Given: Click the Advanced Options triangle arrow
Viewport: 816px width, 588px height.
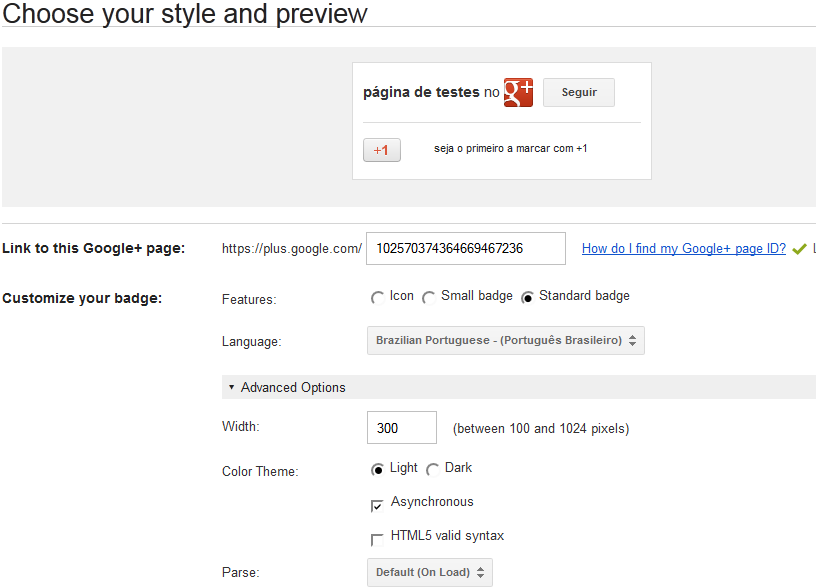Looking at the screenshot, I should point(231,387).
